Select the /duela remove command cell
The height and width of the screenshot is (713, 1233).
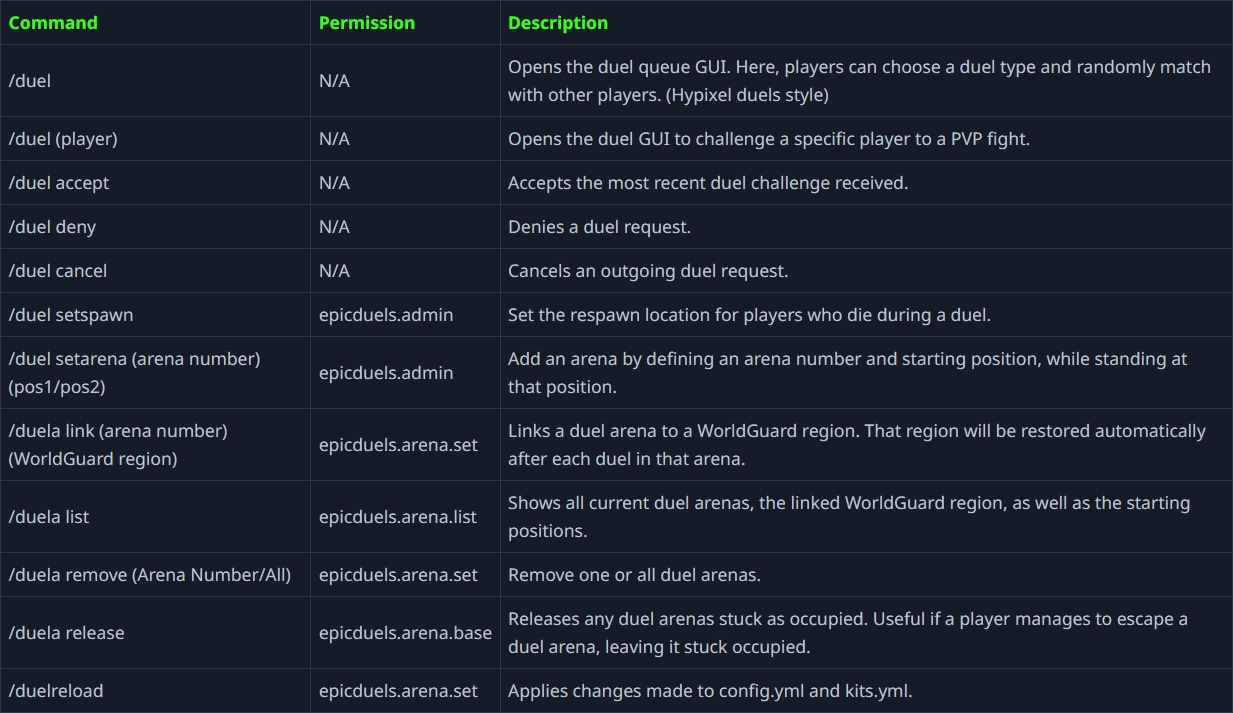click(150, 575)
